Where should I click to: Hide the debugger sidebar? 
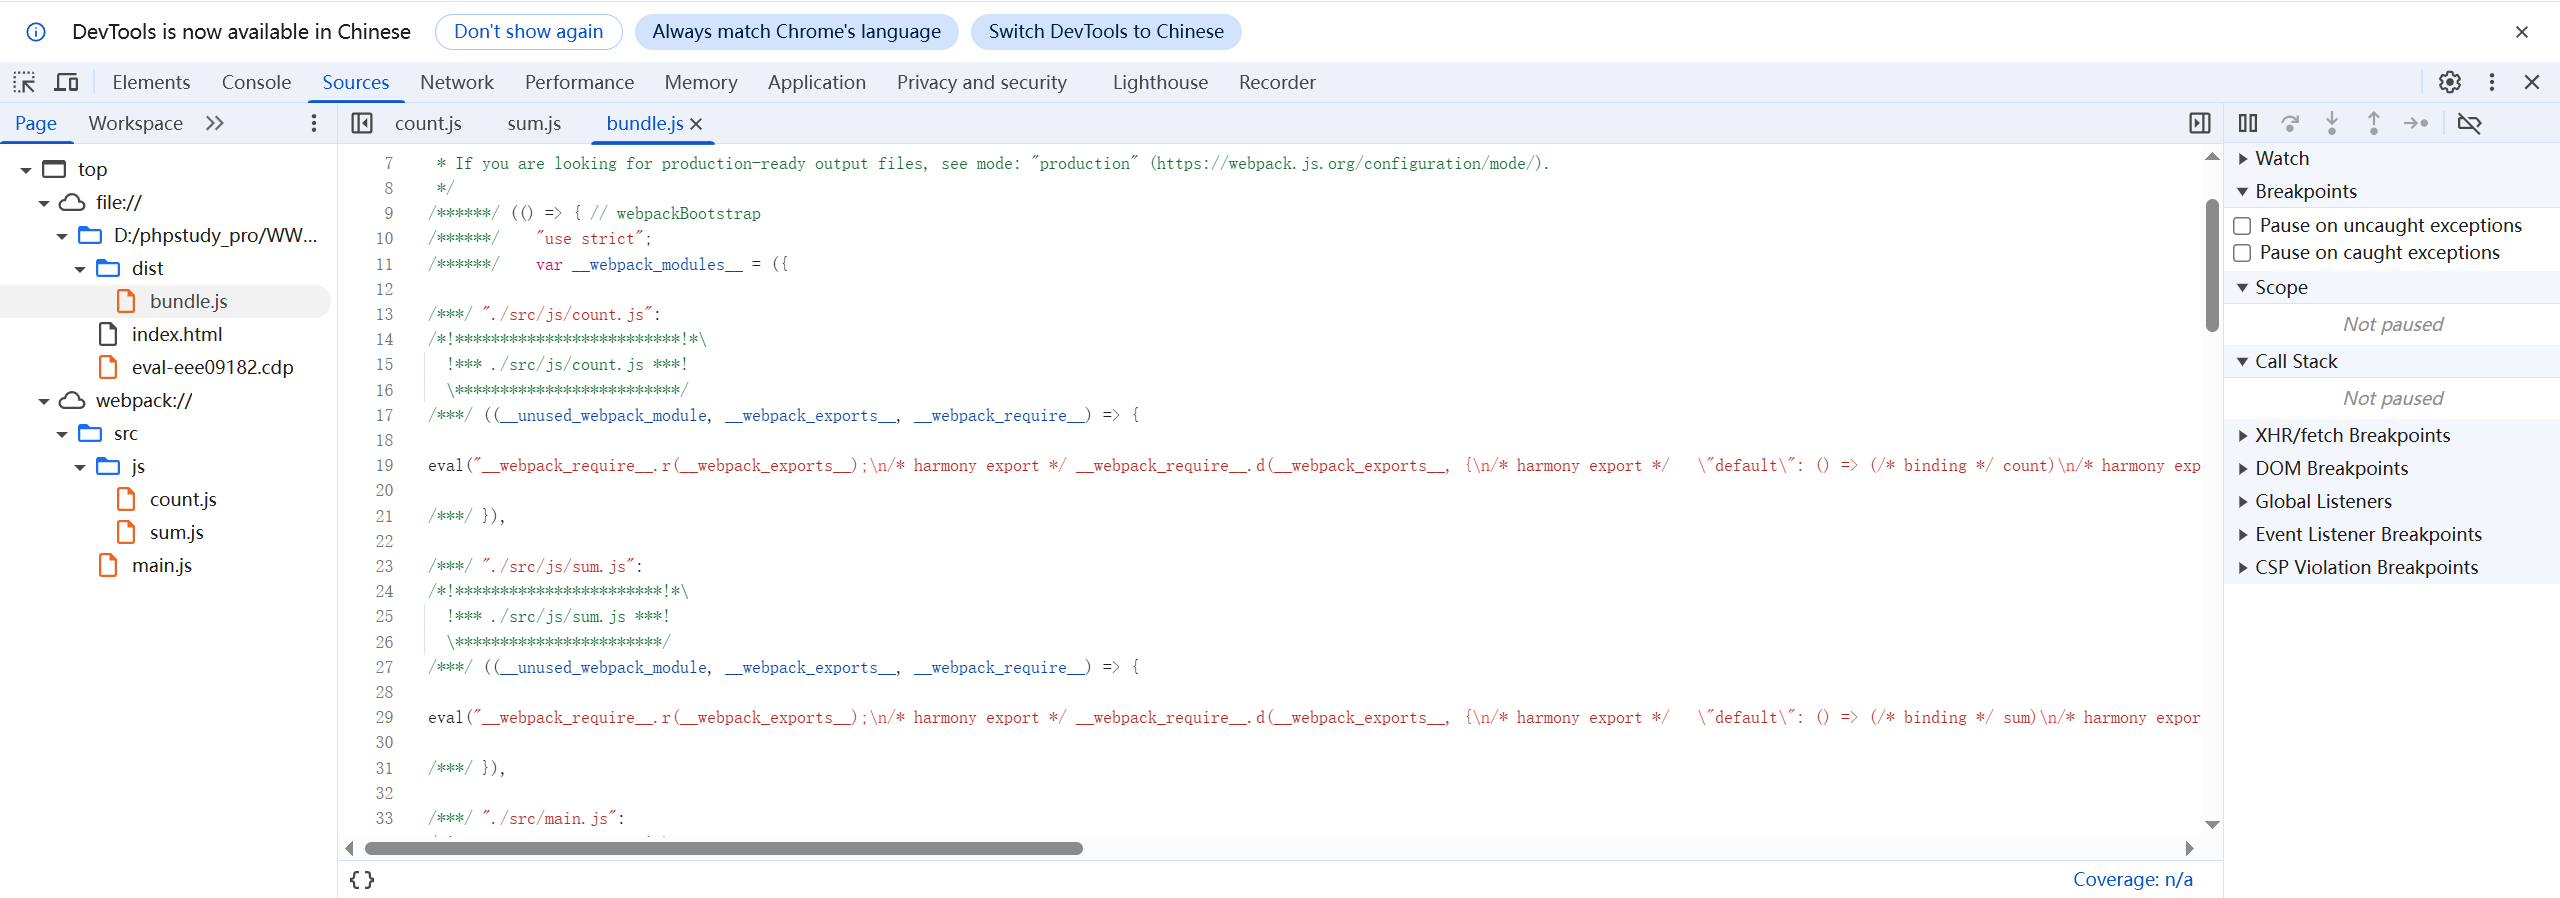(x=2200, y=123)
